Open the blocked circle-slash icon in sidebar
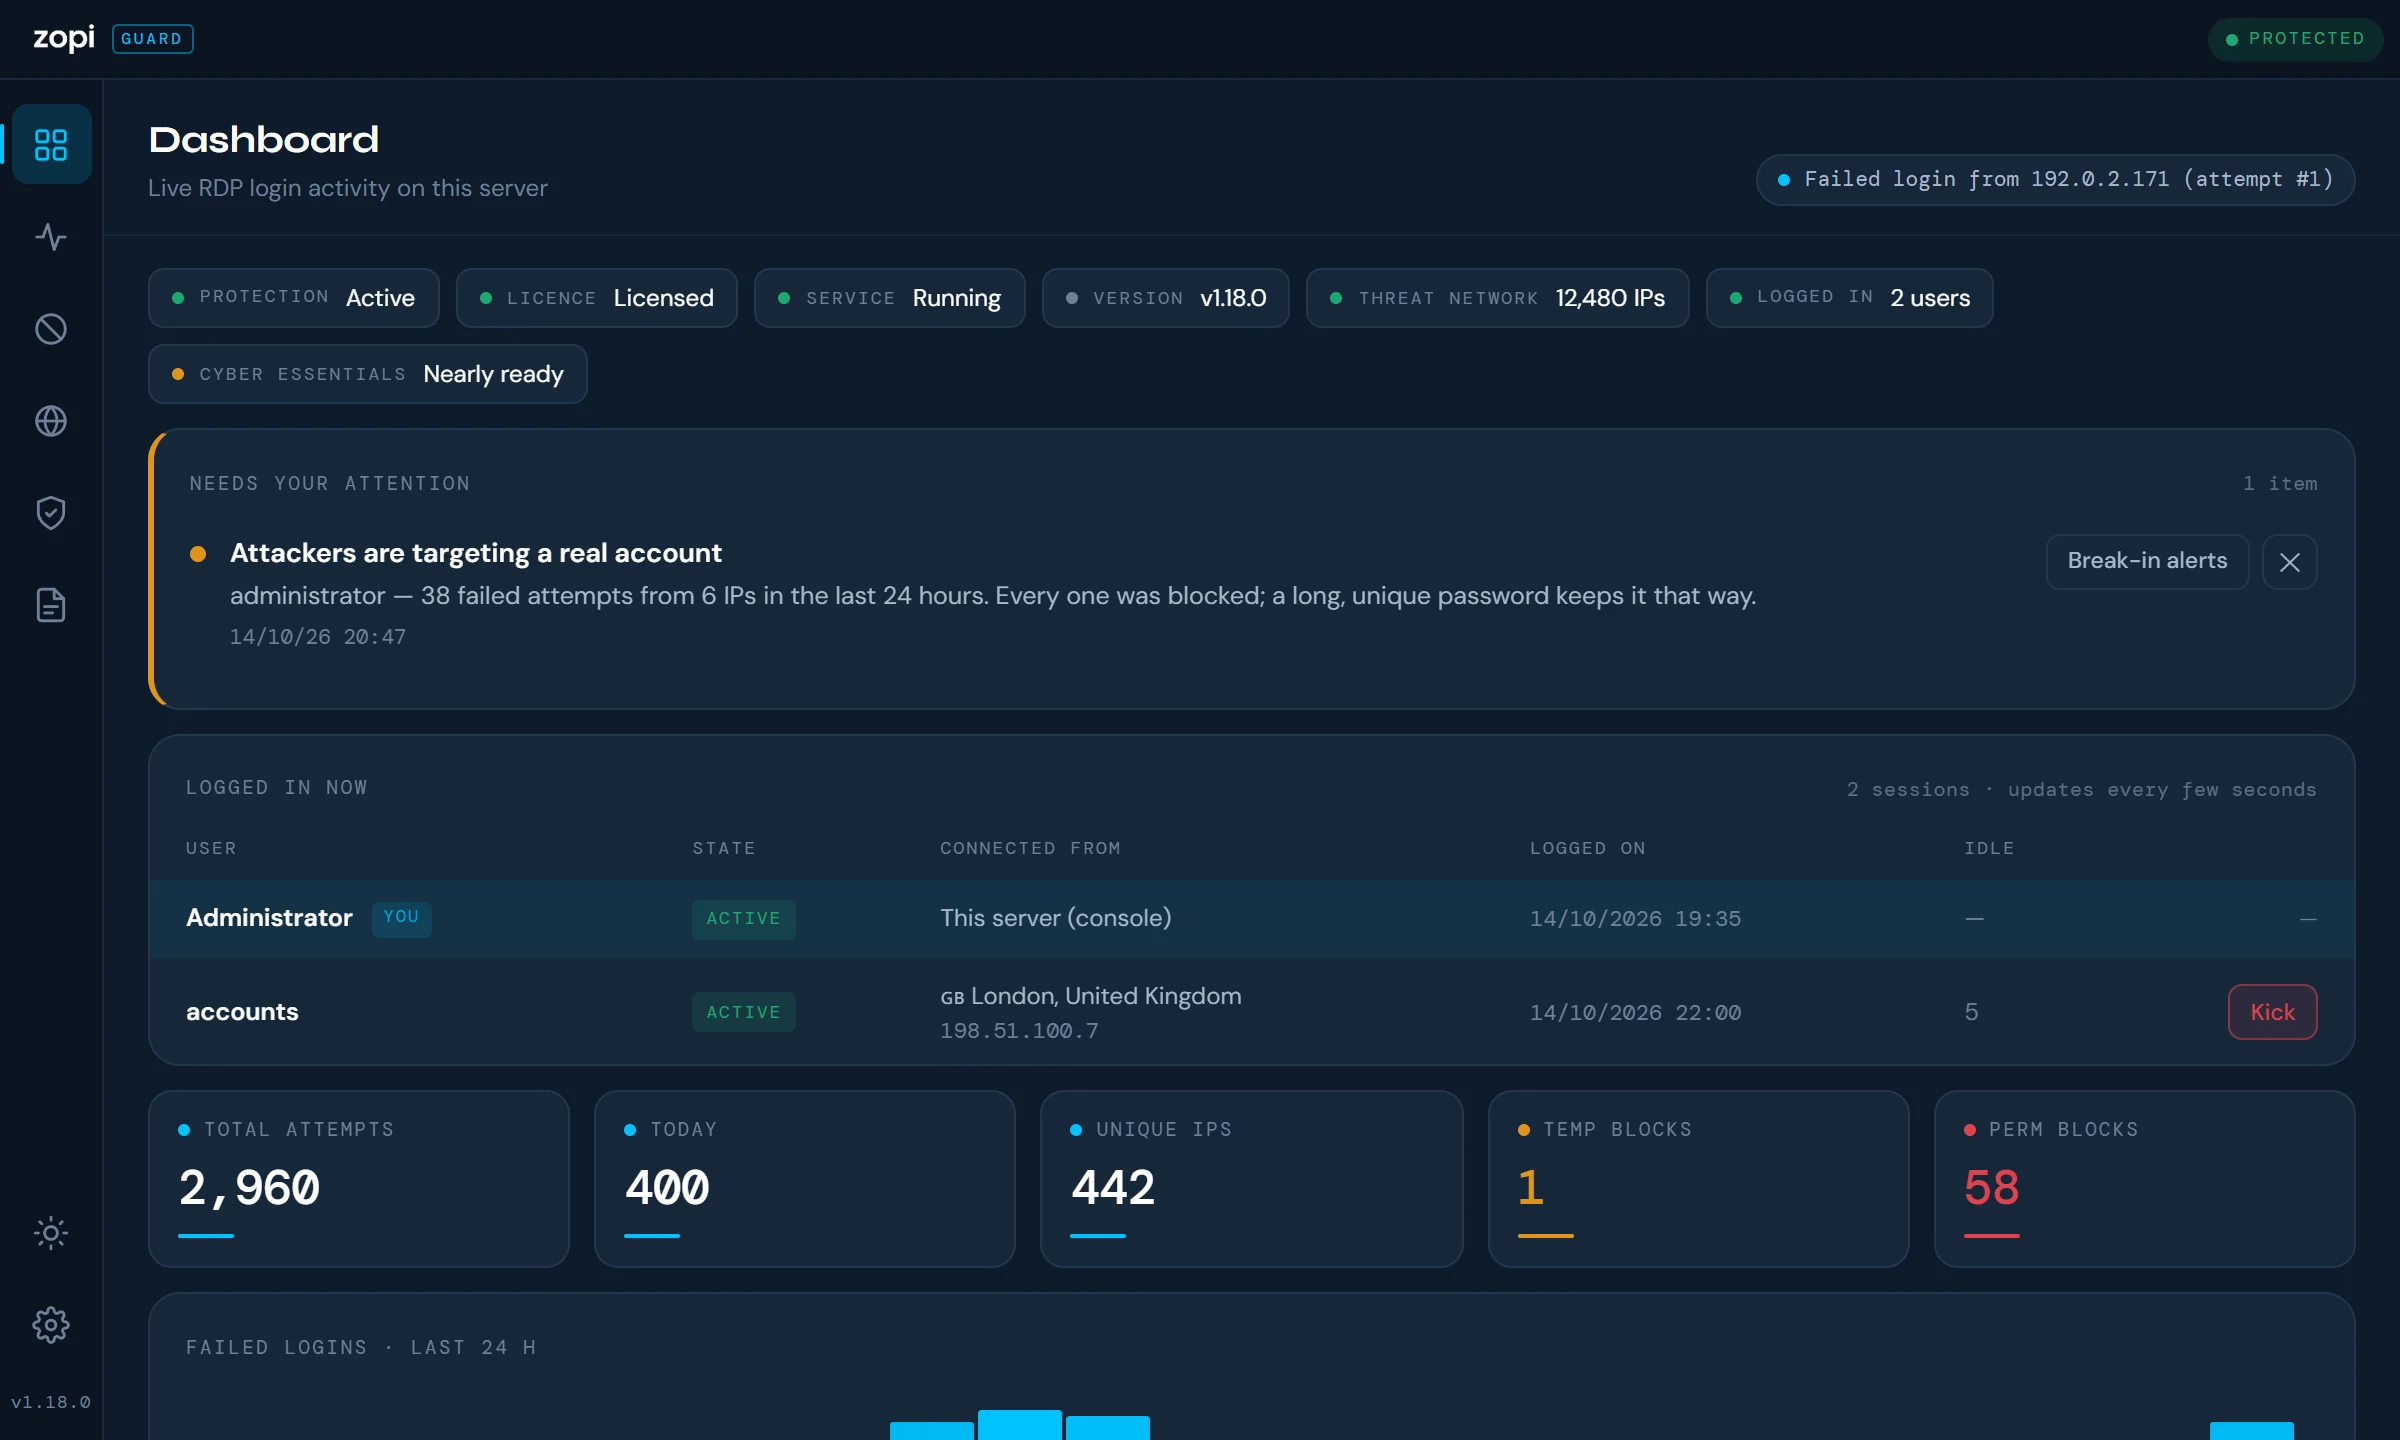 point(51,329)
